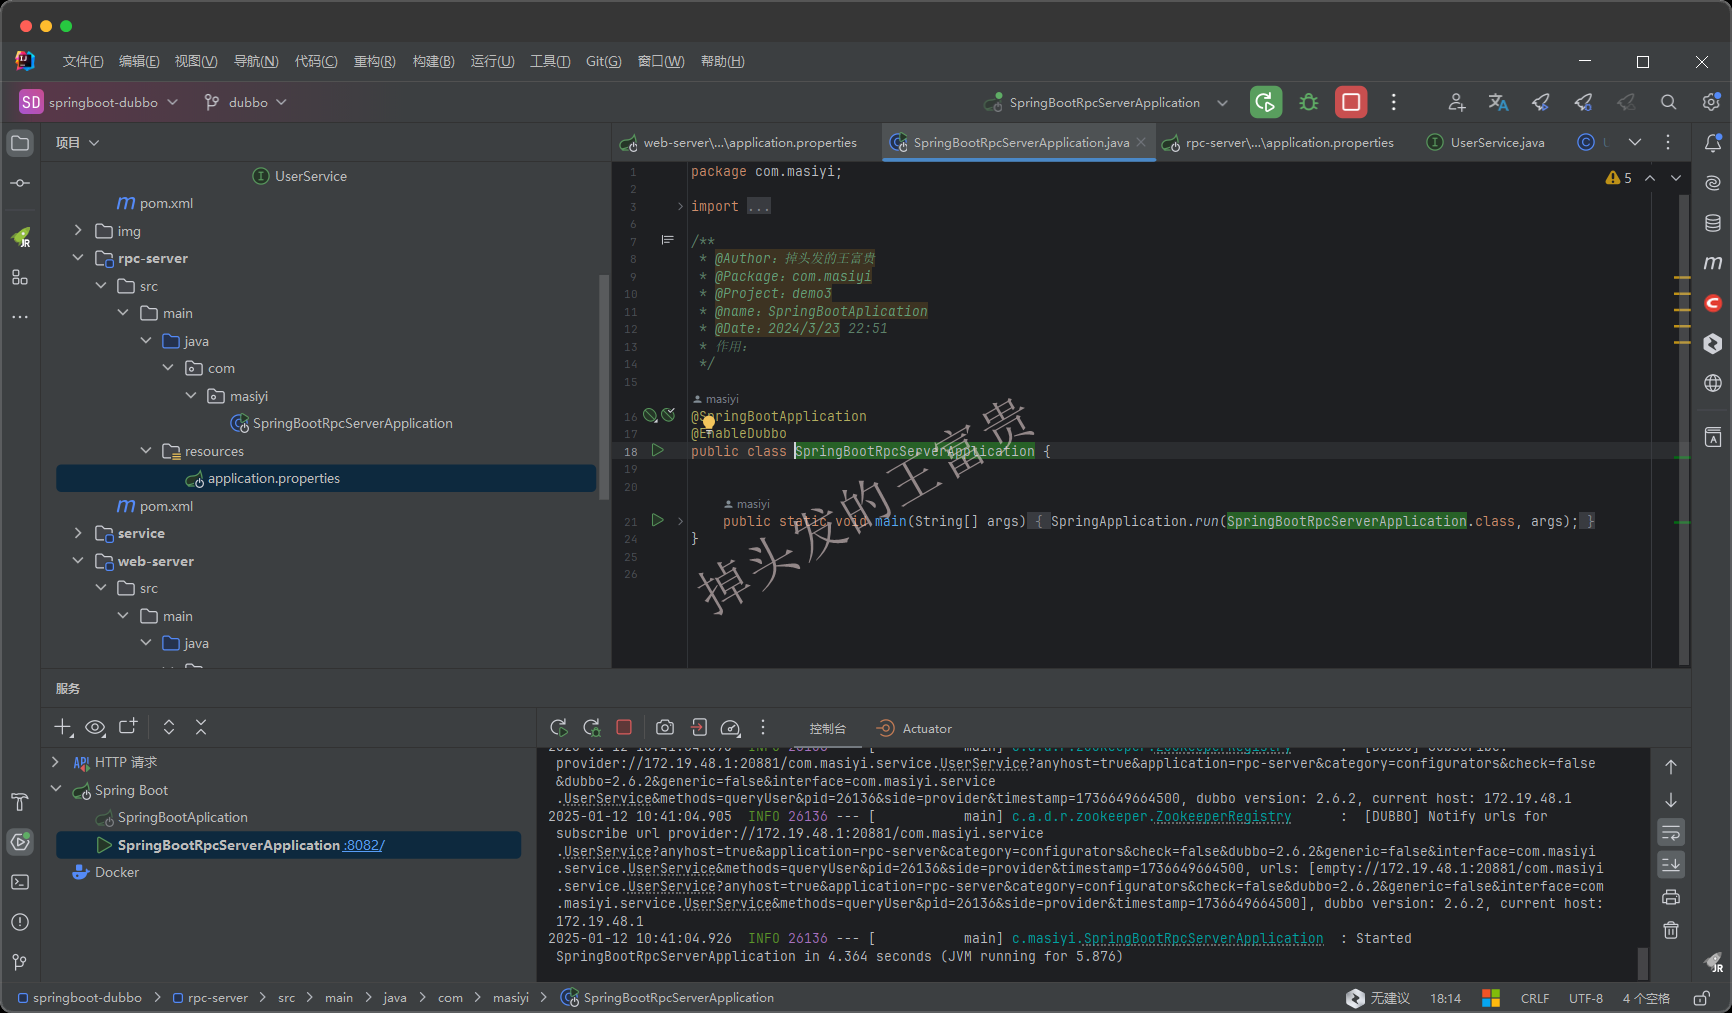This screenshot has height=1013, width=1732.
Task: Open the project folder tool window icon
Action: click(x=20, y=143)
